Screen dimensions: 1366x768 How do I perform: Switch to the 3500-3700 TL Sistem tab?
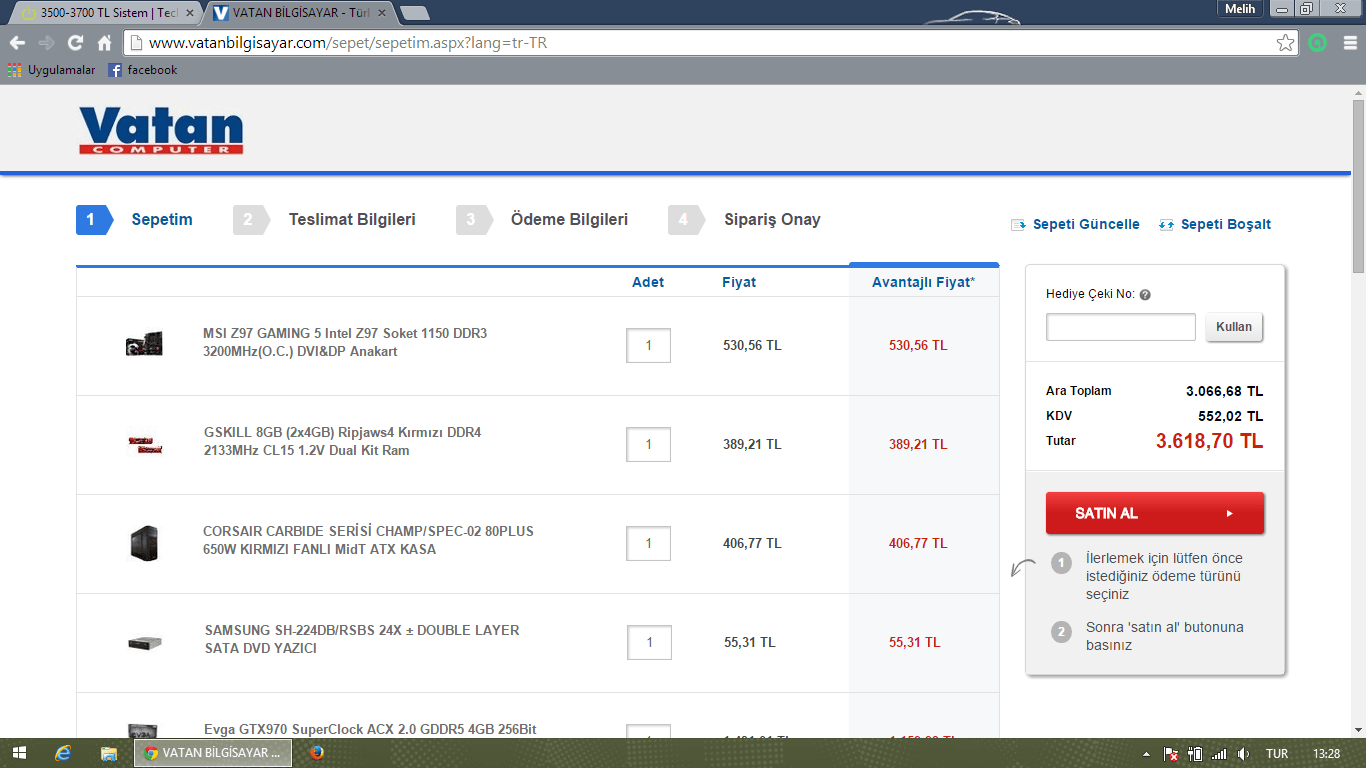point(107,13)
